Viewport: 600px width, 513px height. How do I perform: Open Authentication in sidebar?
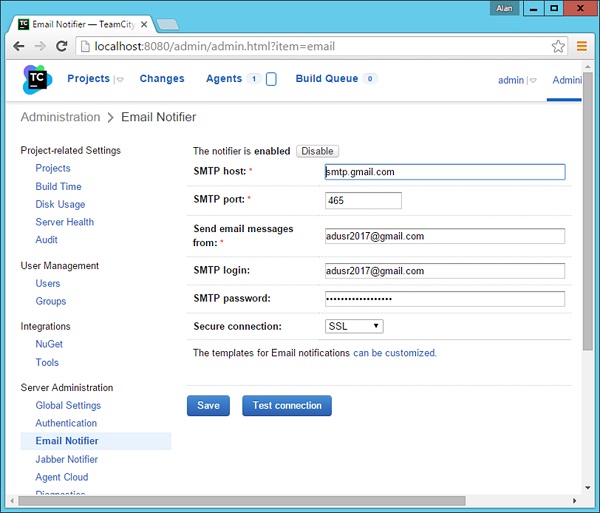[x=66, y=423]
